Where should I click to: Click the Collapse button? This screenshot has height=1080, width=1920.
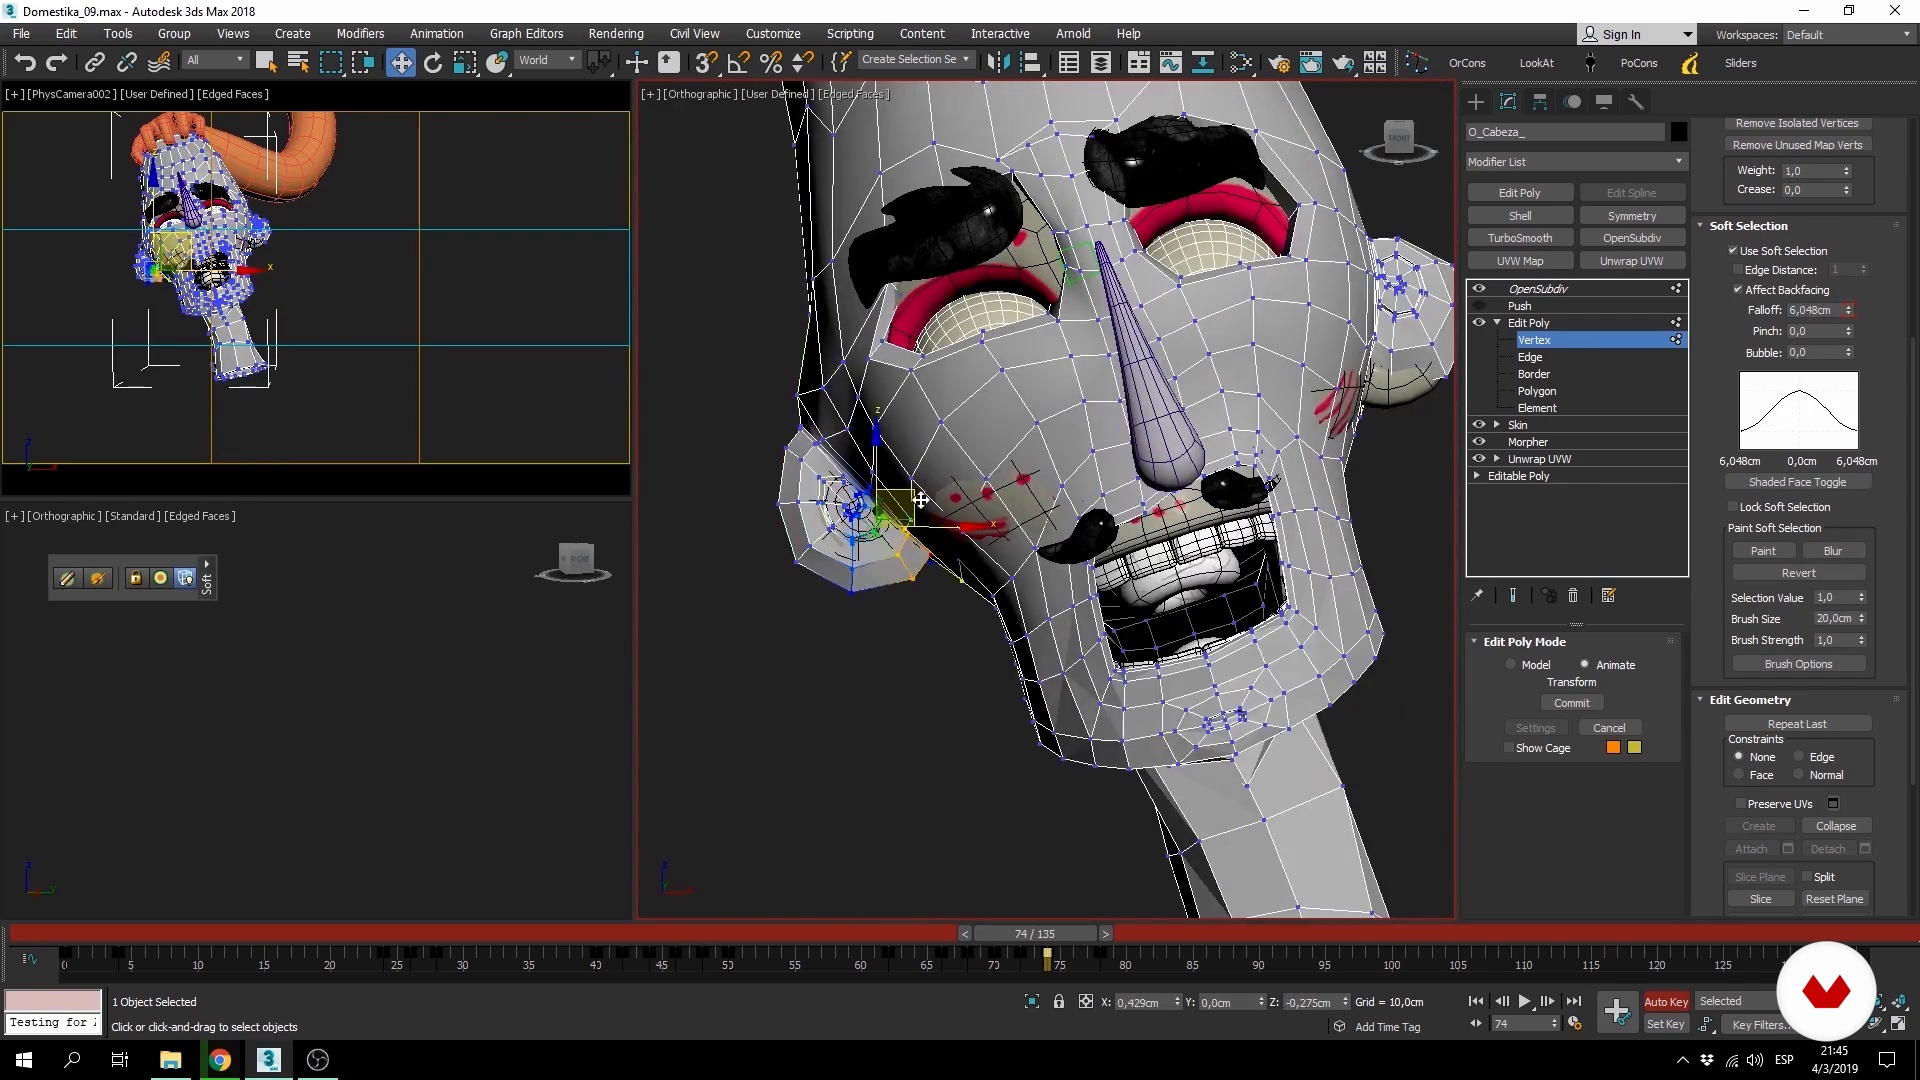(1836, 826)
